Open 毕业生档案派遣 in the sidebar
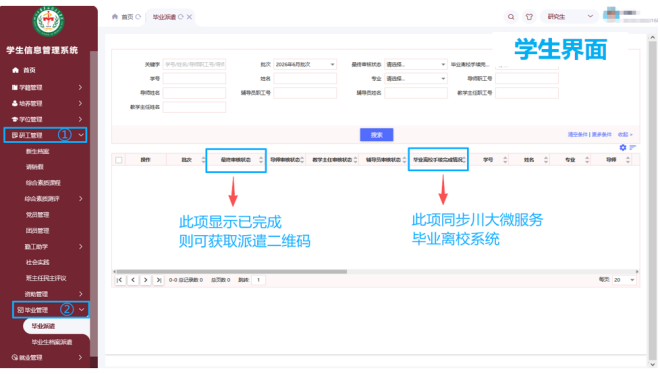This screenshot has width=660, height=374. 52,342
